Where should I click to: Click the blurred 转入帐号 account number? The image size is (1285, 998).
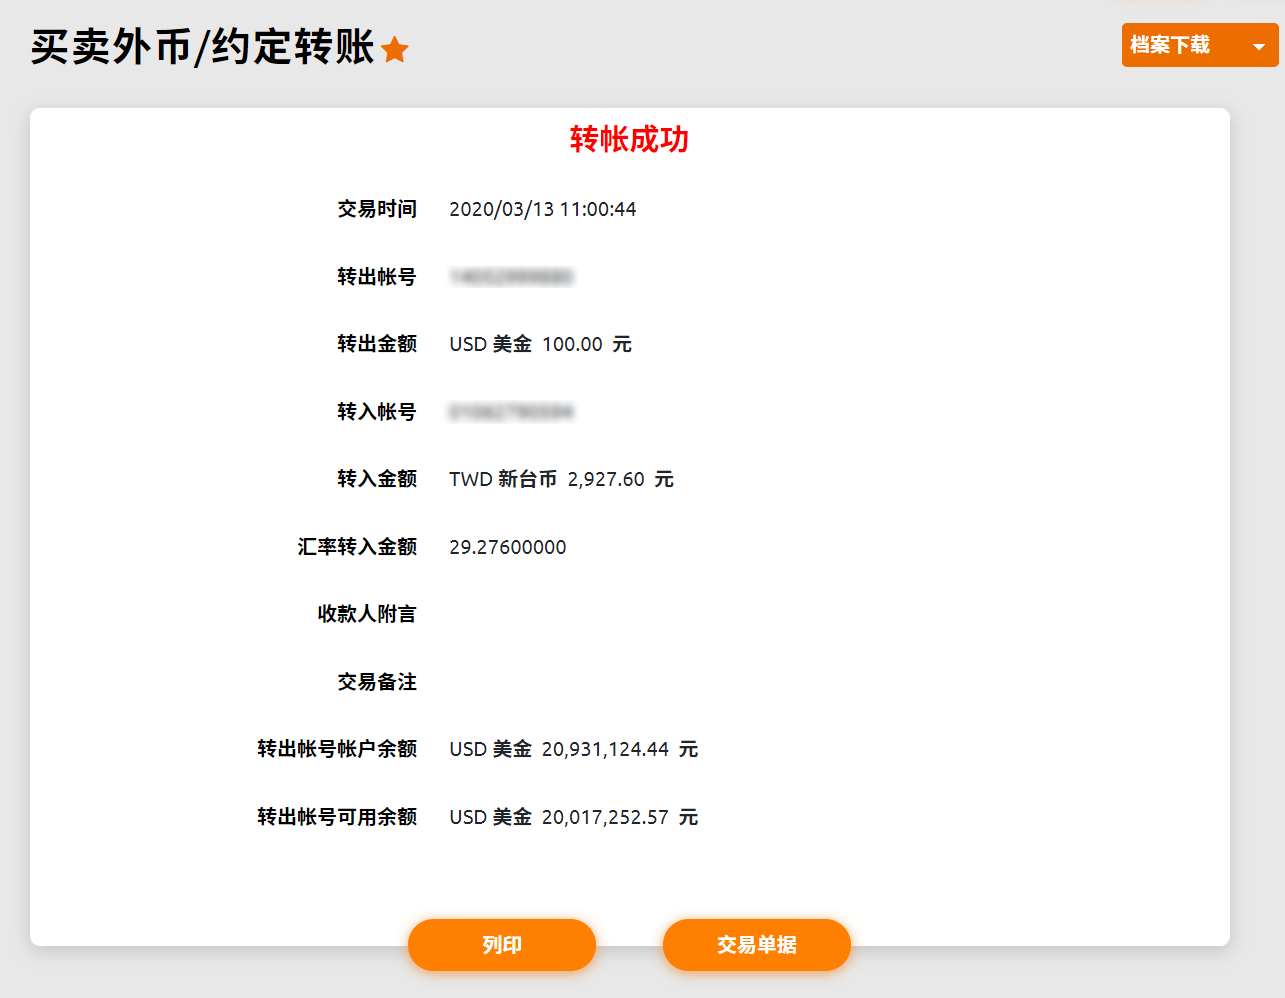click(x=511, y=412)
